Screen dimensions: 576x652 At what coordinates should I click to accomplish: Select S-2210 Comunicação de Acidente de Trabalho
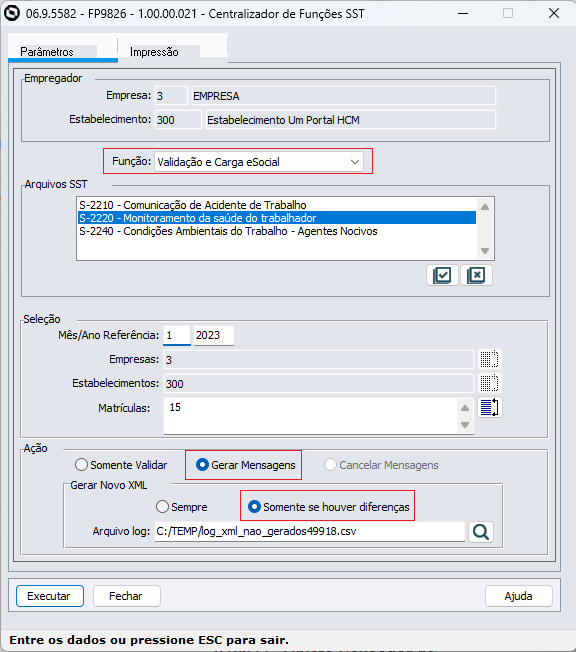[x=277, y=205]
